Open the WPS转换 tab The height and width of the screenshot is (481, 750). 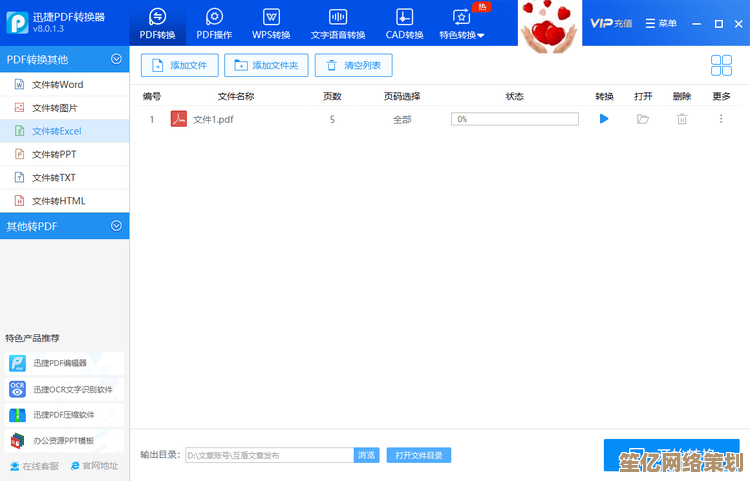click(271, 23)
